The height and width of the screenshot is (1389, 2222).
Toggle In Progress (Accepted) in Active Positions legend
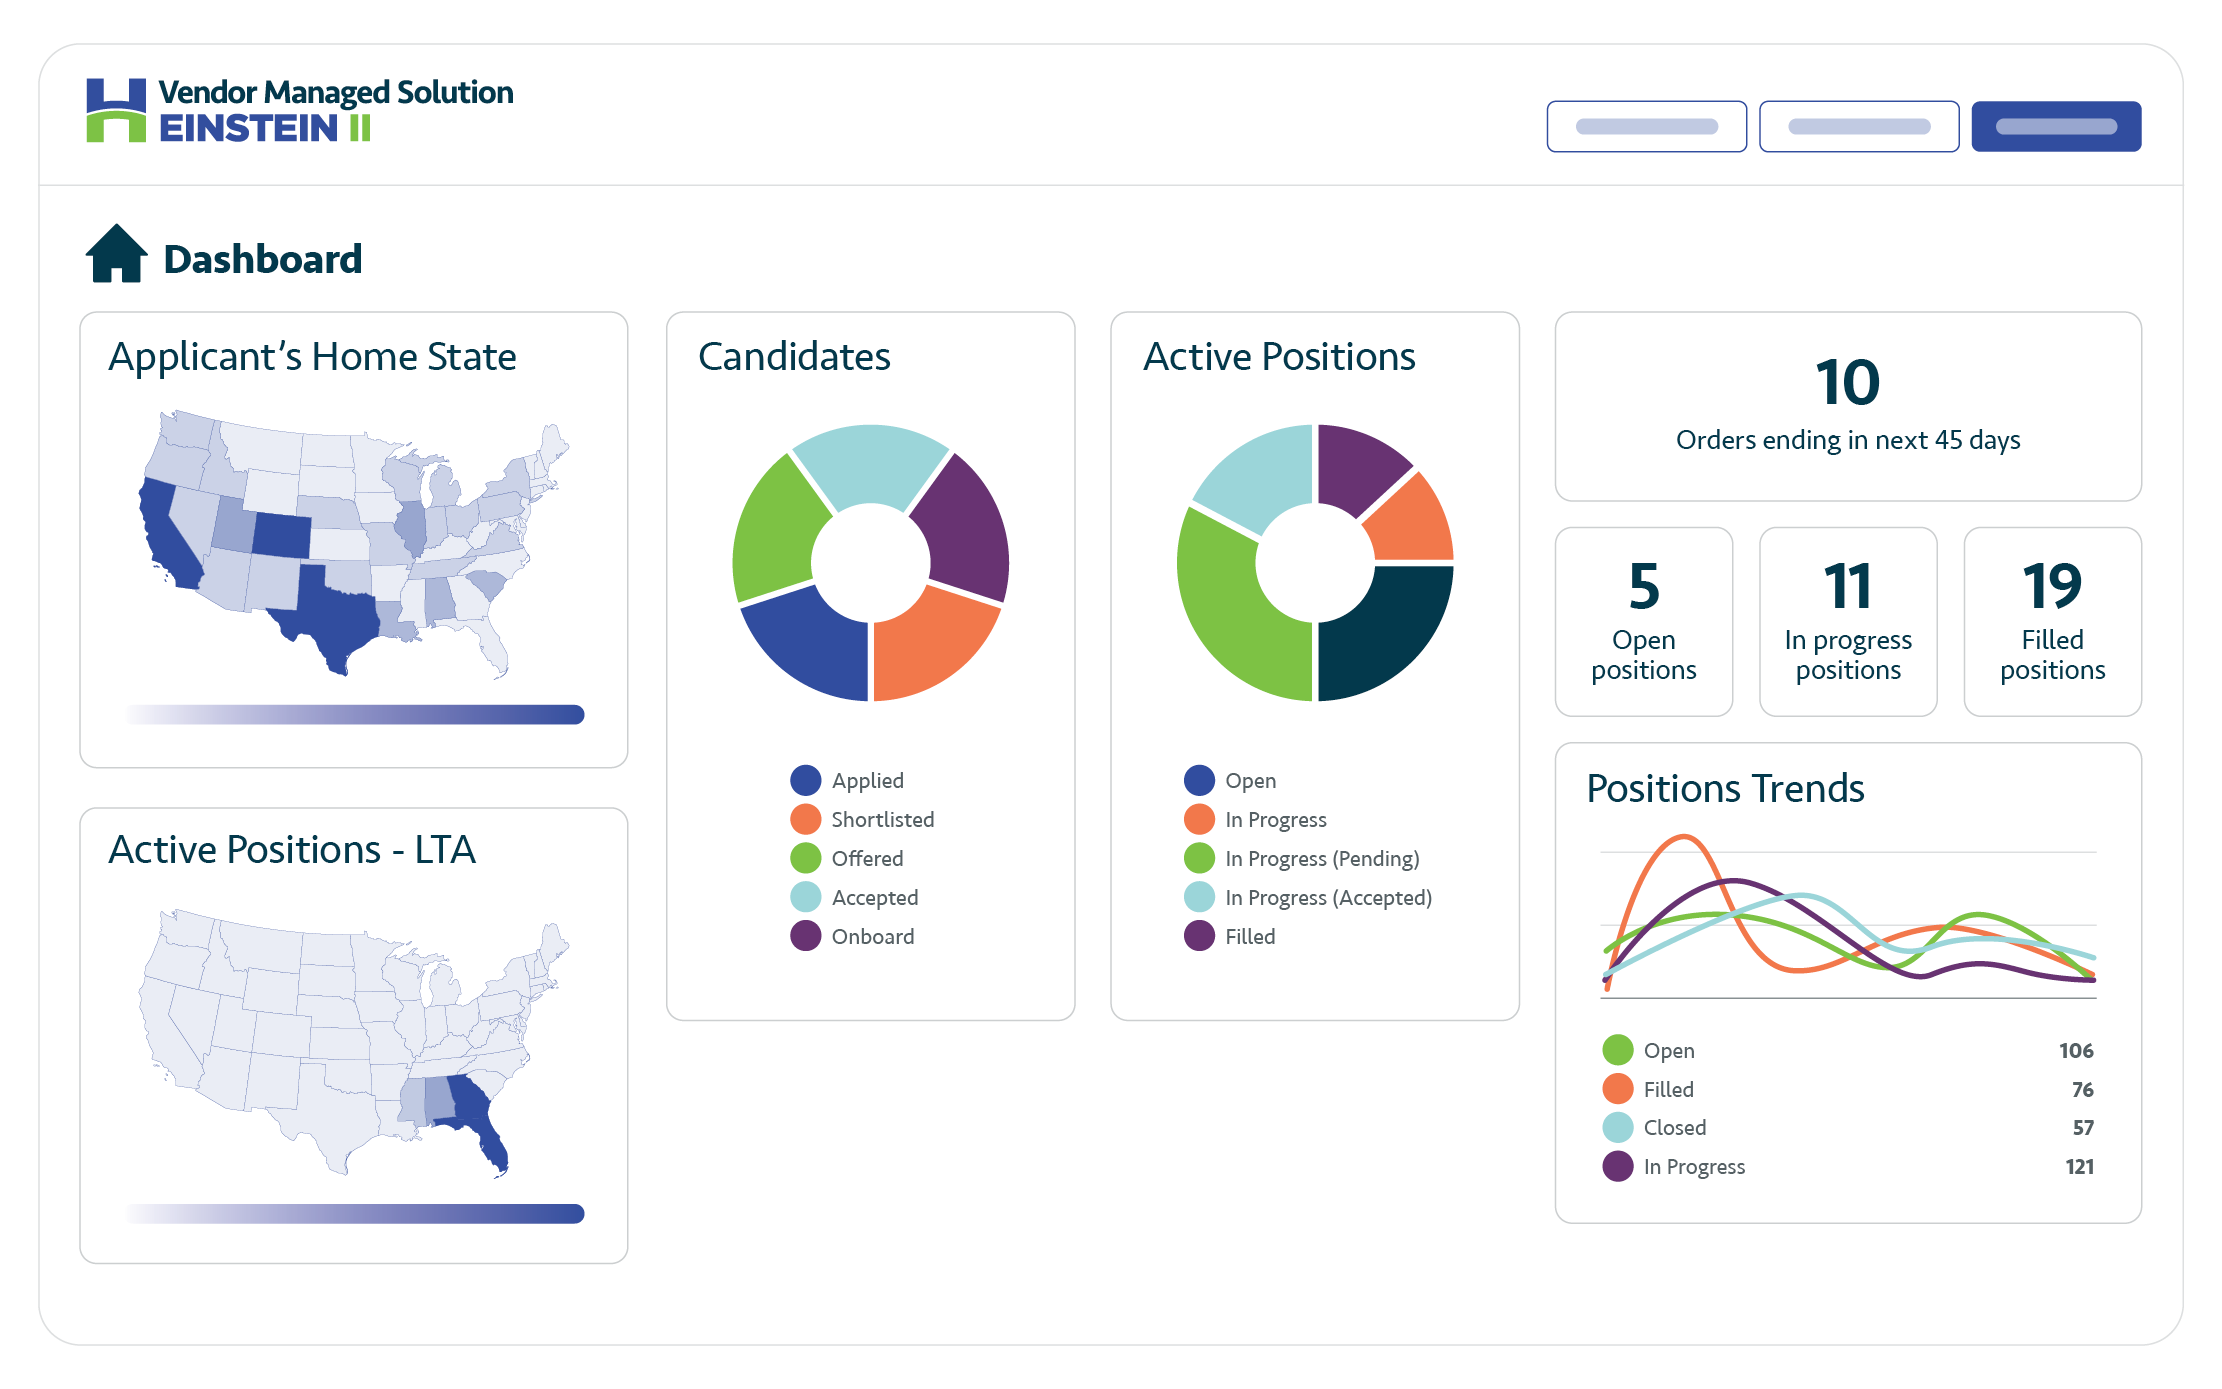[1199, 897]
